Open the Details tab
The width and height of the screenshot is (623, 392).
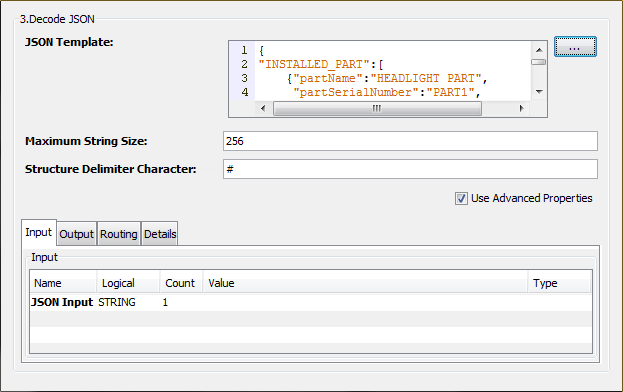pos(160,234)
